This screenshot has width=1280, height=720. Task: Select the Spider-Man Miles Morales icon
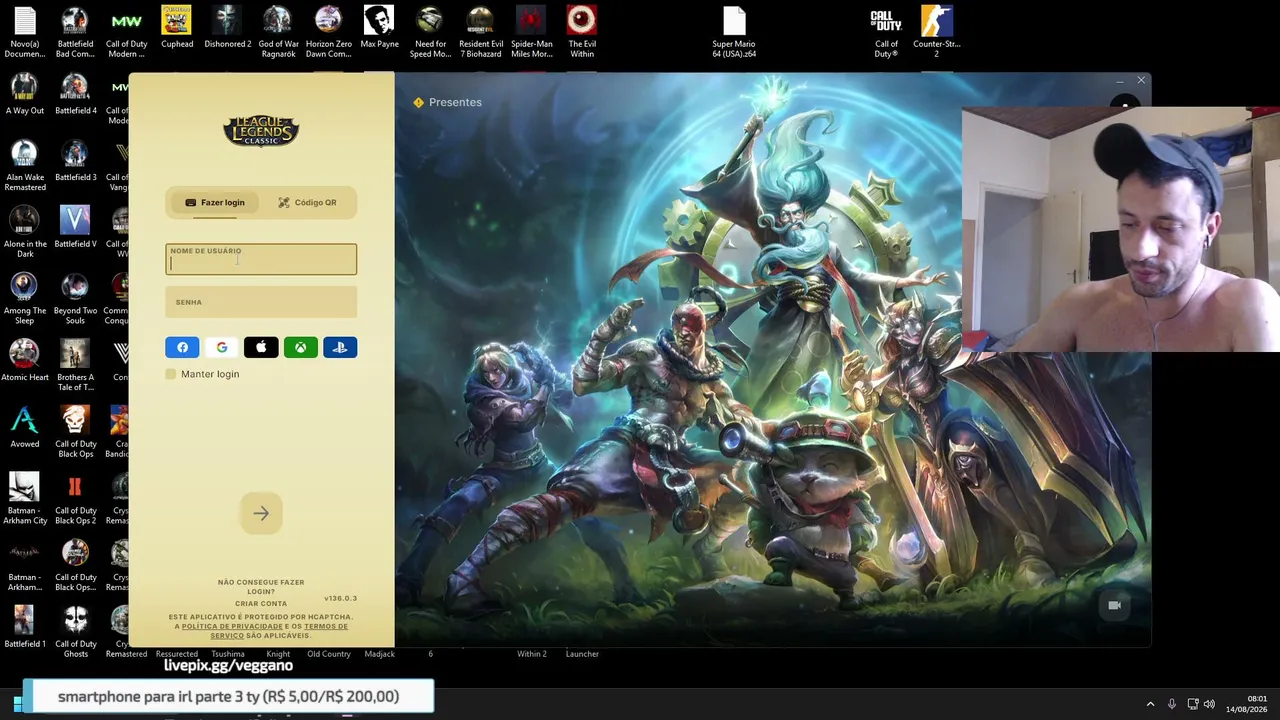(531, 33)
